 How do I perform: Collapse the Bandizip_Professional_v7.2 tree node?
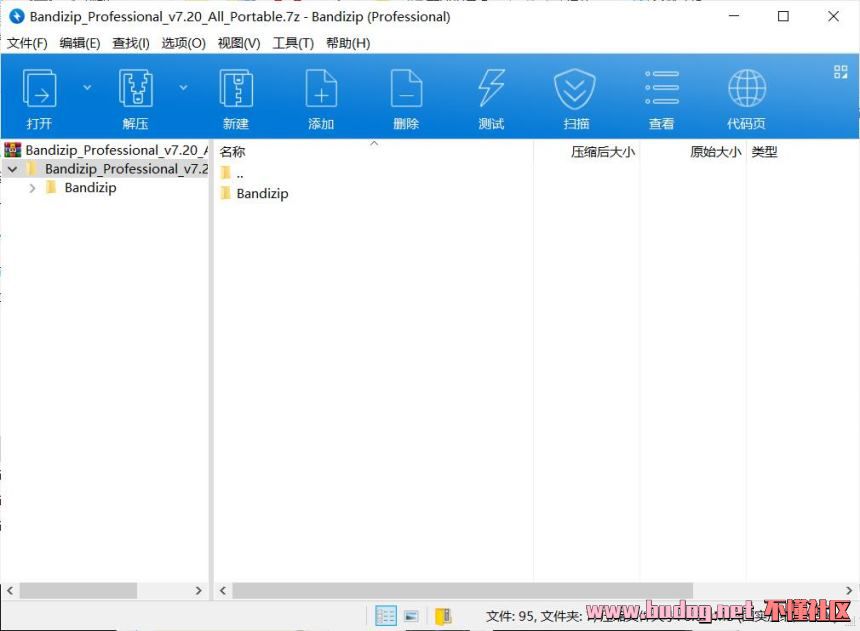pyautogui.click(x=12, y=170)
